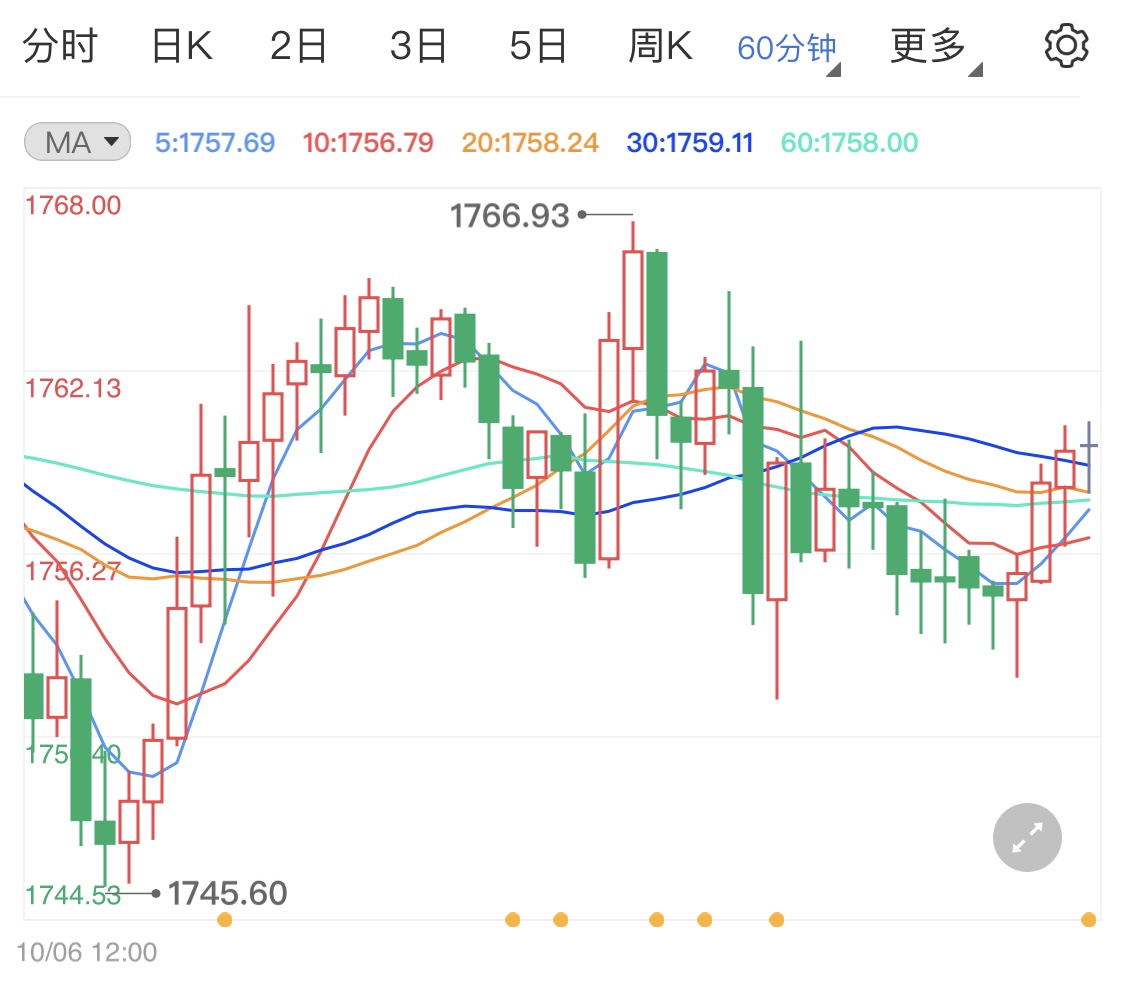Click the MA5 value 1757.69
Image resolution: width=1125 pixels, height=984 pixels.
218,142
